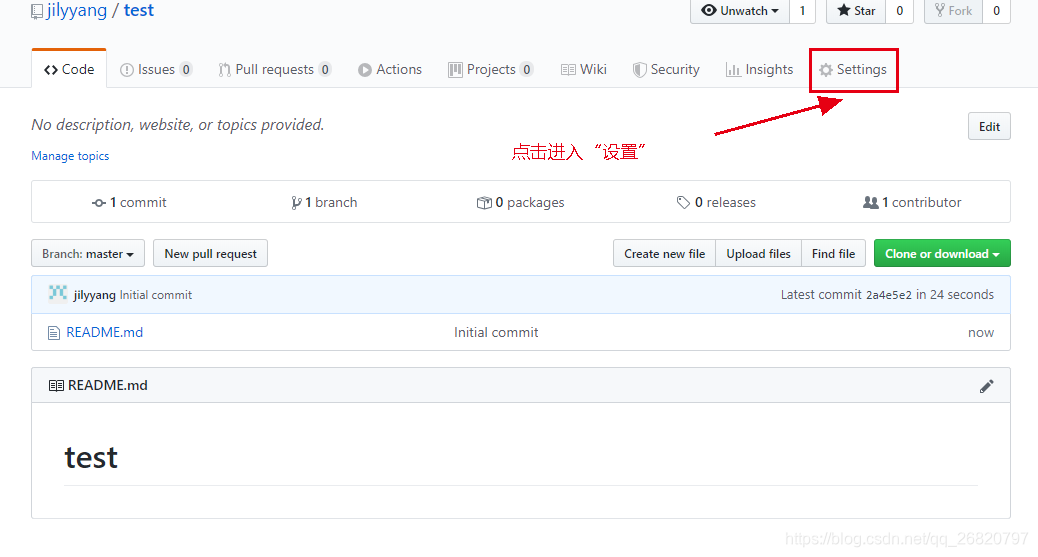Open the 1 branch link
Viewport: 1038px width, 557px height.
[x=324, y=203]
